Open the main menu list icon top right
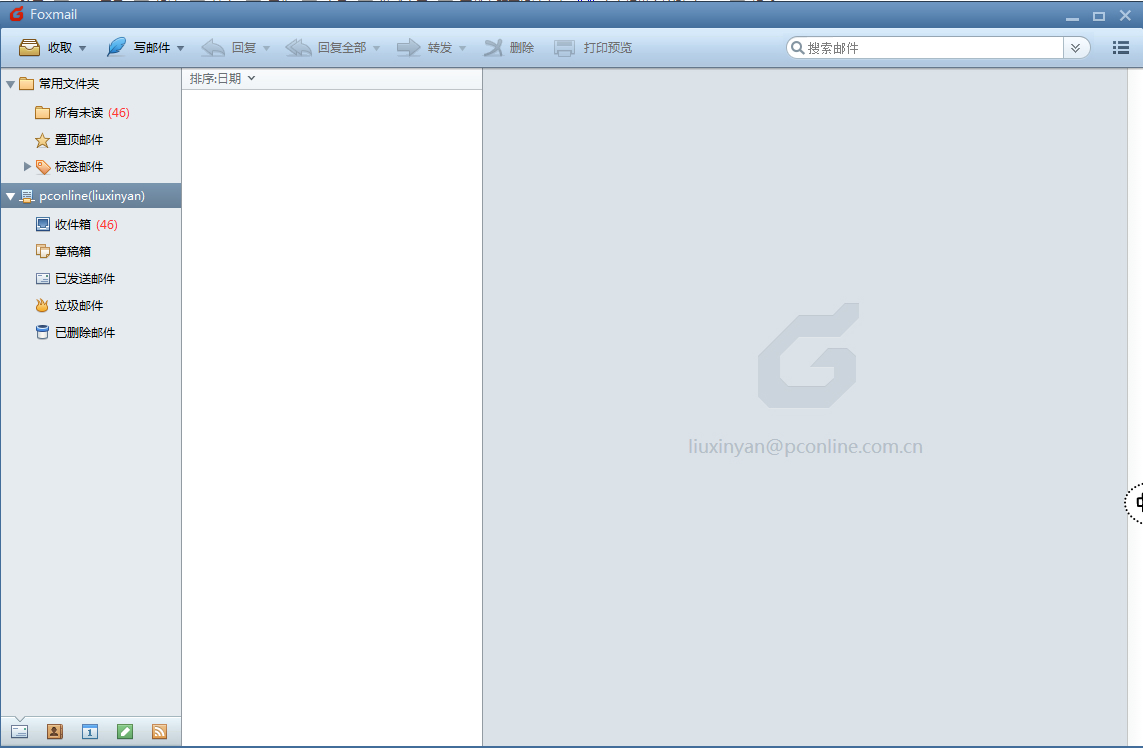1143x748 pixels. click(1120, 47)
